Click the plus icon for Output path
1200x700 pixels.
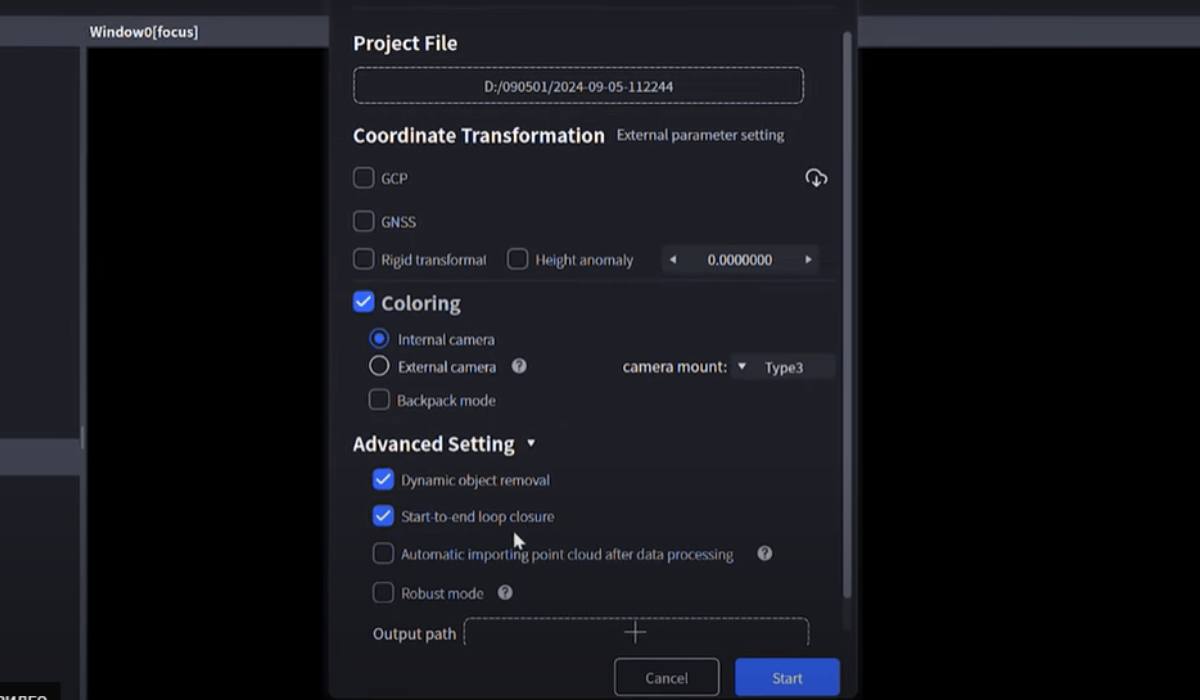point(635,632)
